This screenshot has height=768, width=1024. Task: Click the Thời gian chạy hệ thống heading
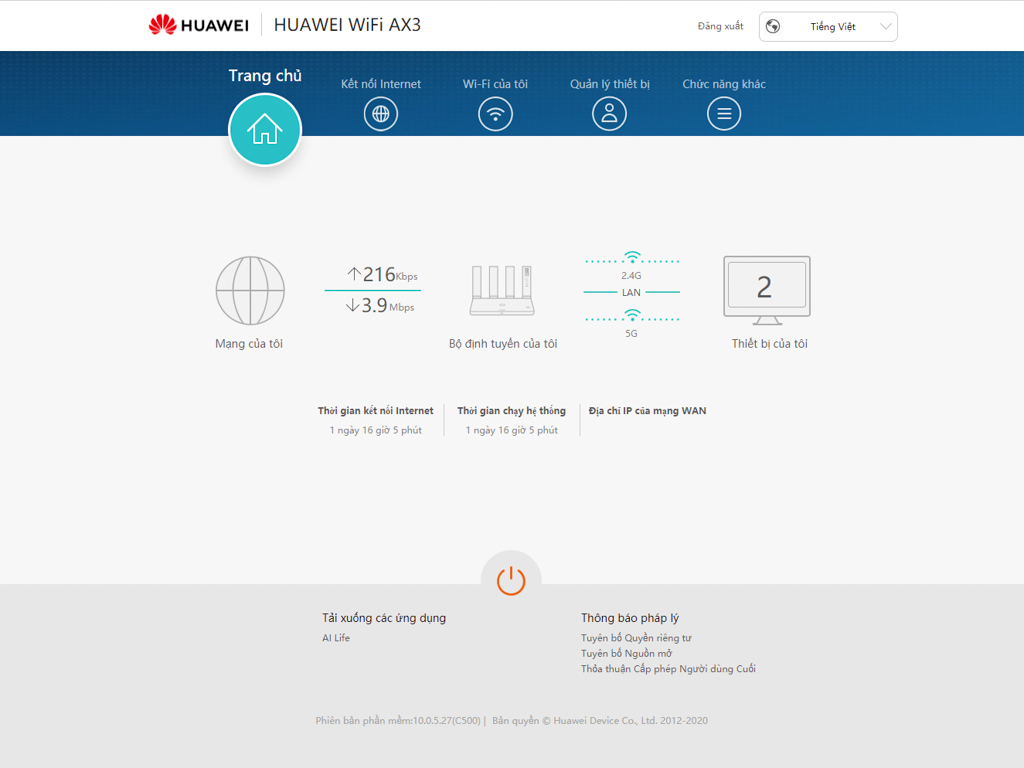pyautogui.click(x=511, y=411)
